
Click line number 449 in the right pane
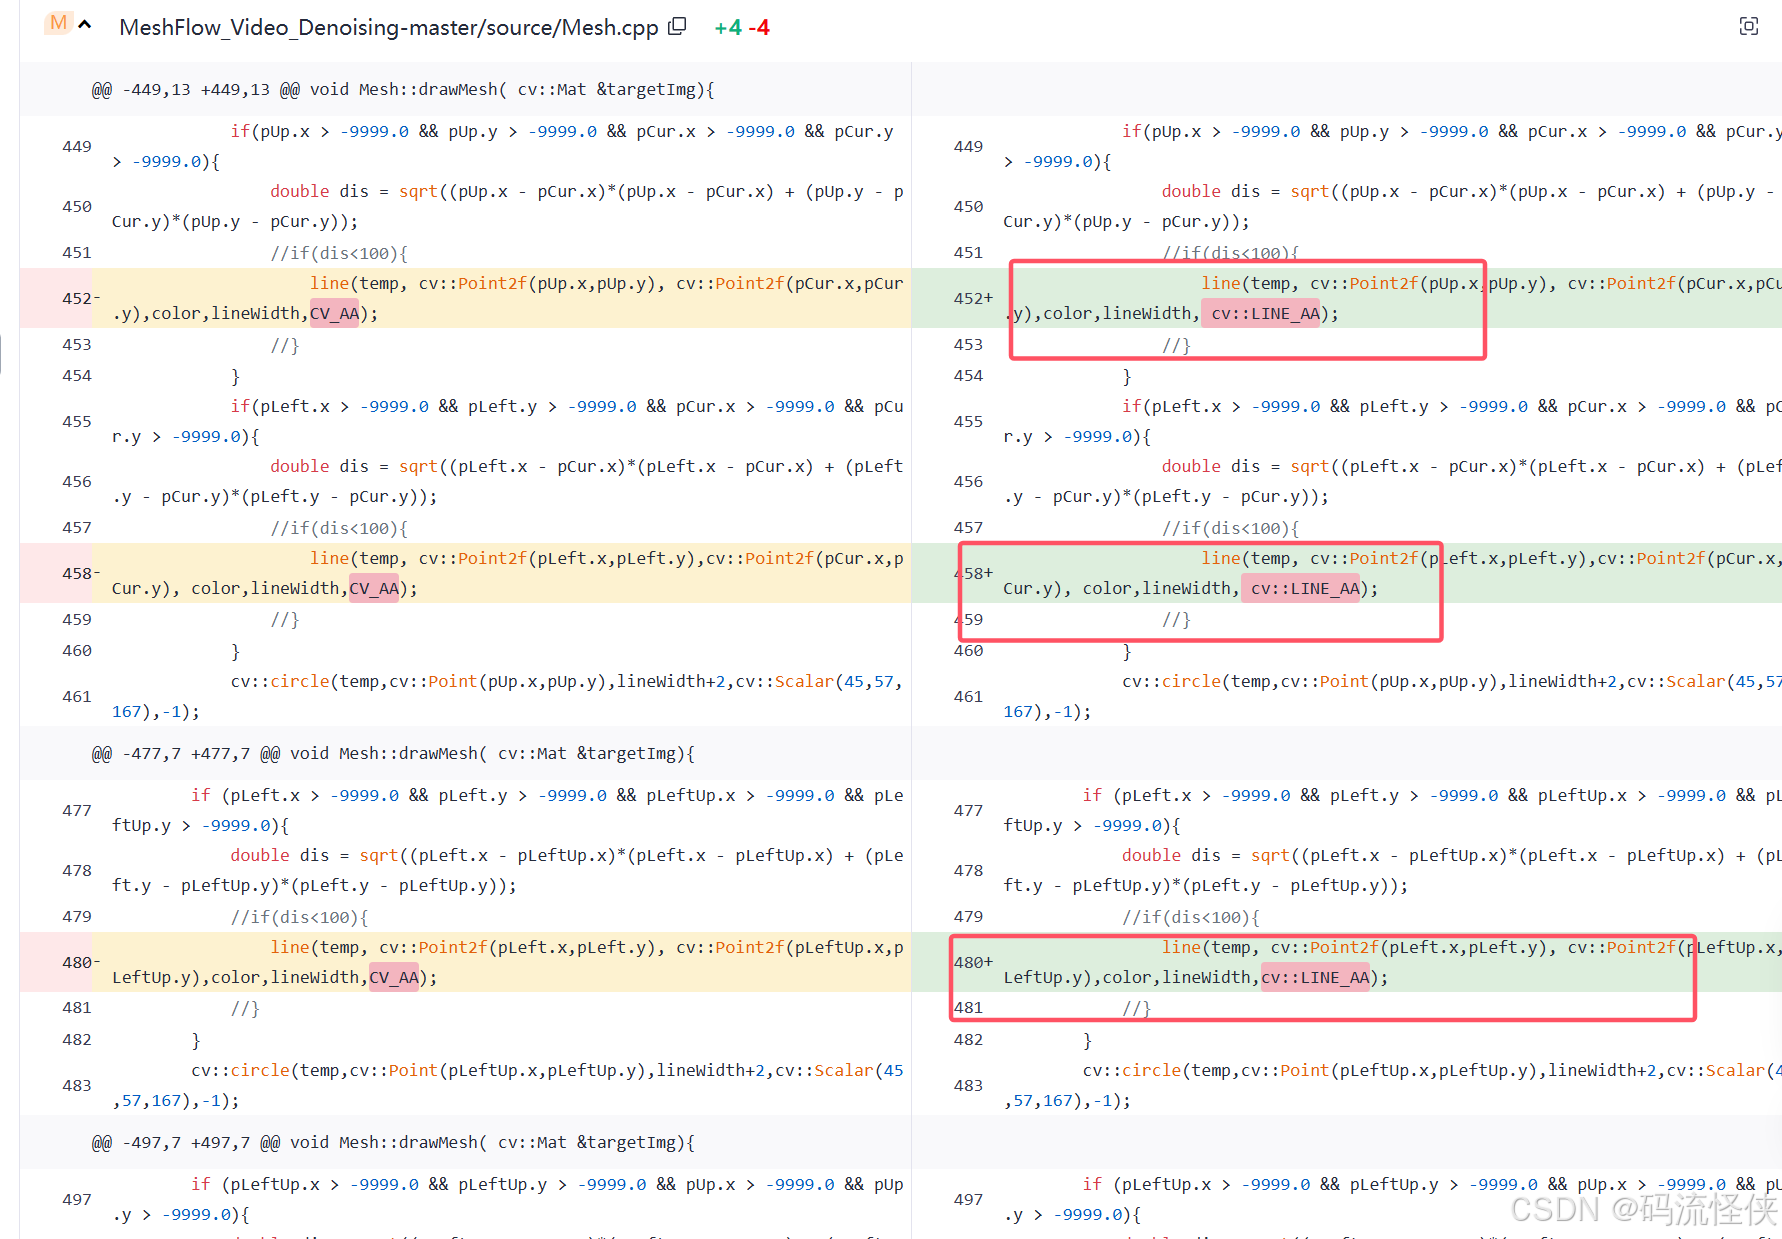pos(968,146)
